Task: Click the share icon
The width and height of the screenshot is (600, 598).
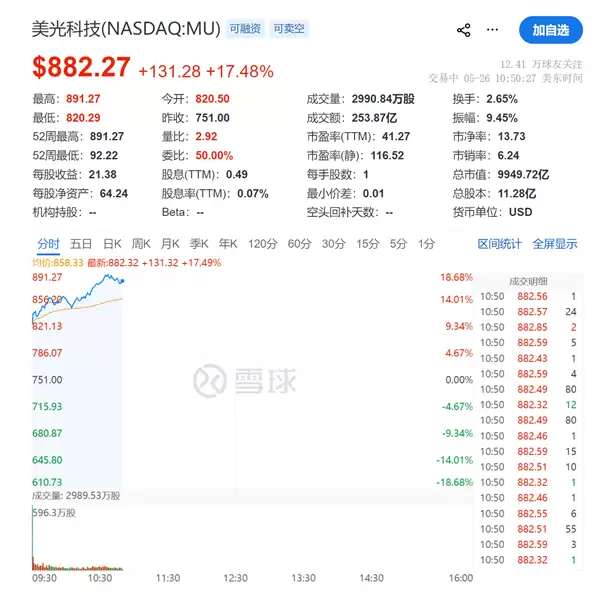Action: 463,30
